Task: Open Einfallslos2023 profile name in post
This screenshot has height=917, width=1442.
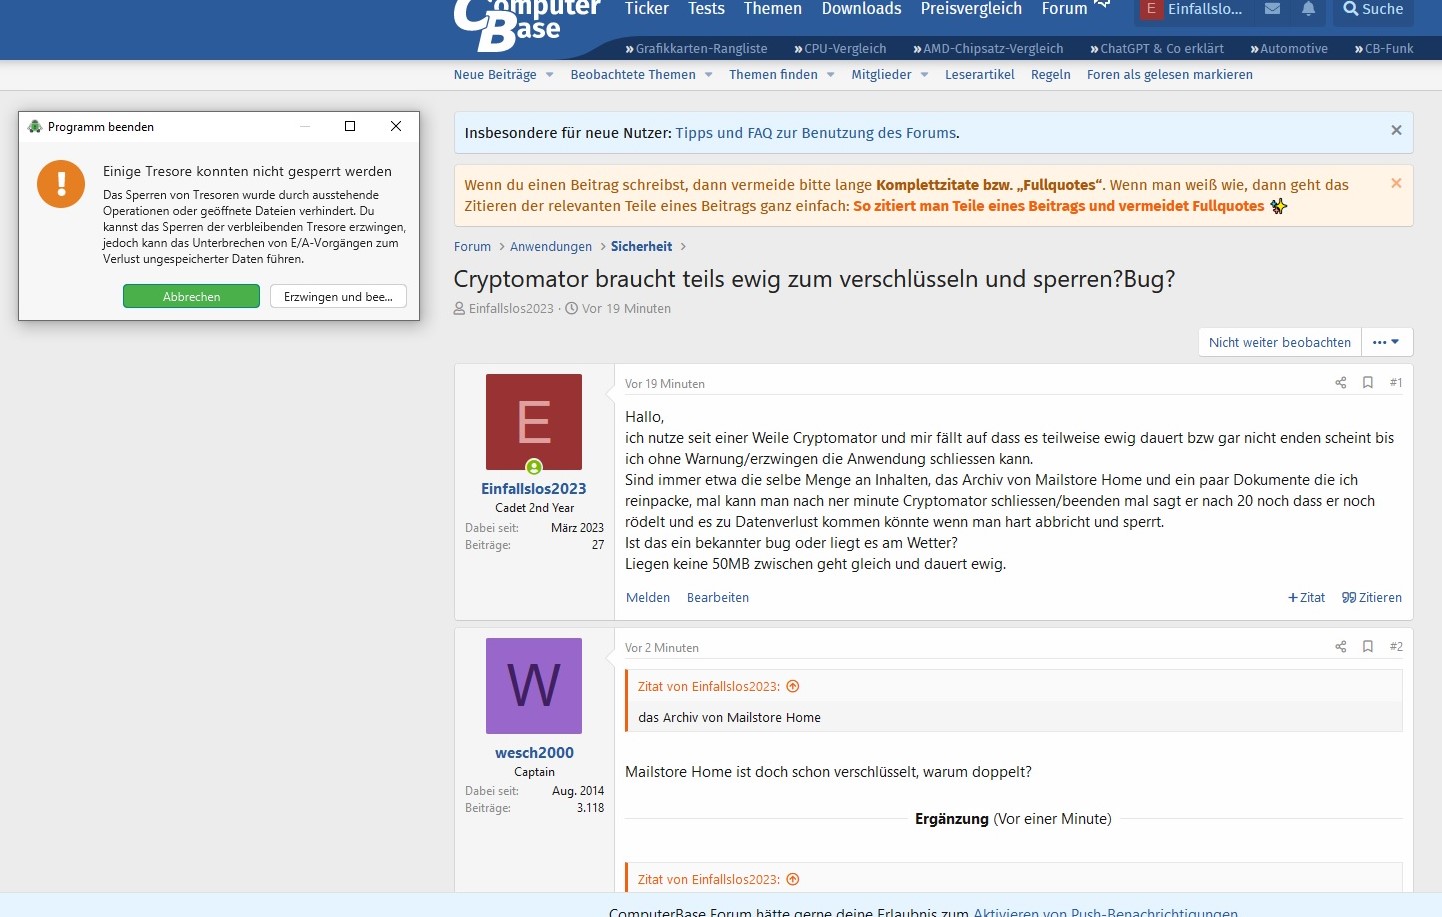Action: 534,489
